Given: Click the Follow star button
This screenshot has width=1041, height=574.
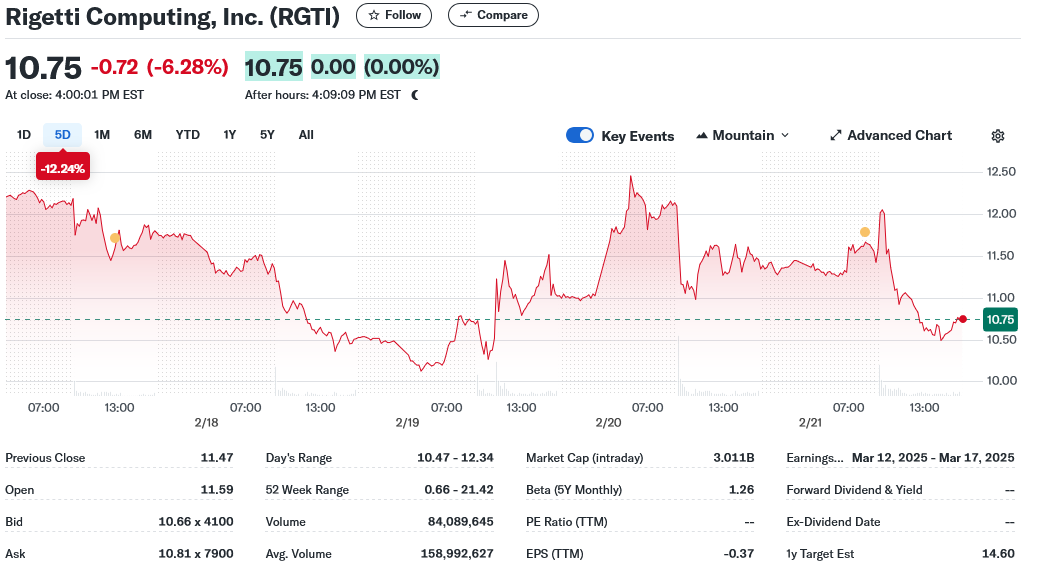Looking at the screenshot, I should click(394, 15).
